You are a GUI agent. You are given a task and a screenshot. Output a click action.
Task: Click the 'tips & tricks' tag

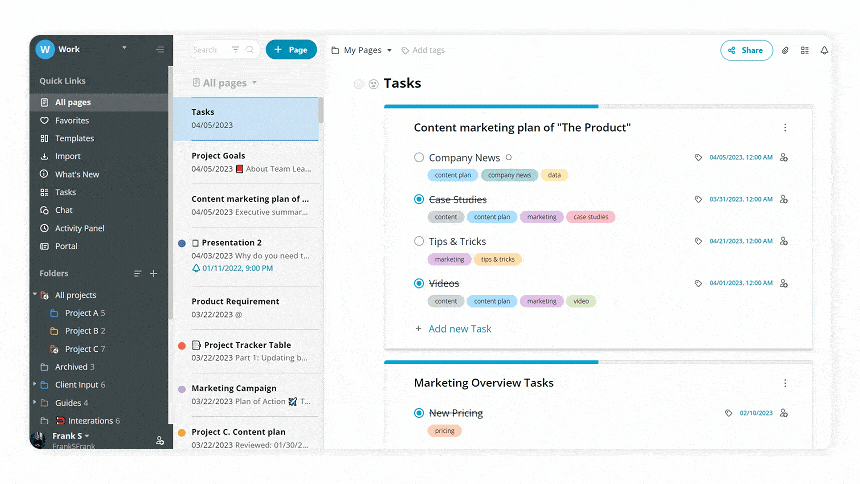point(497,260)
